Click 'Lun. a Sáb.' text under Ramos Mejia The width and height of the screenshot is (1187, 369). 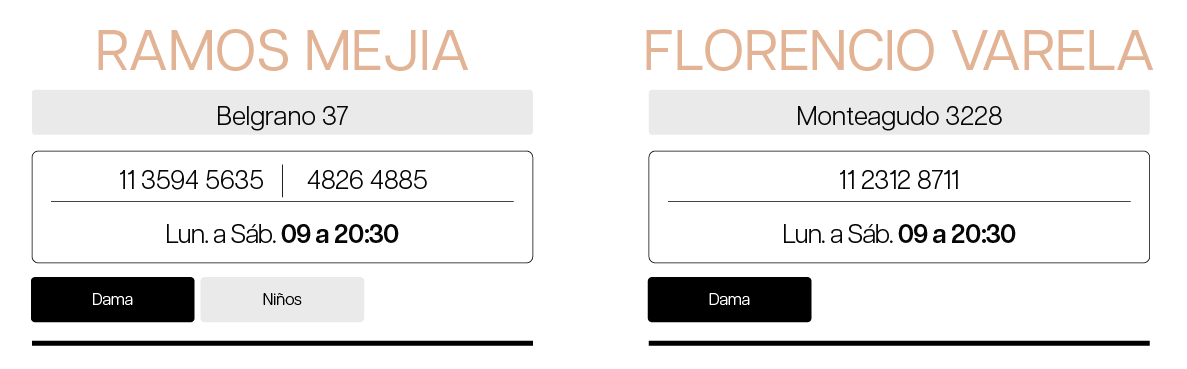tap(221, 234)
